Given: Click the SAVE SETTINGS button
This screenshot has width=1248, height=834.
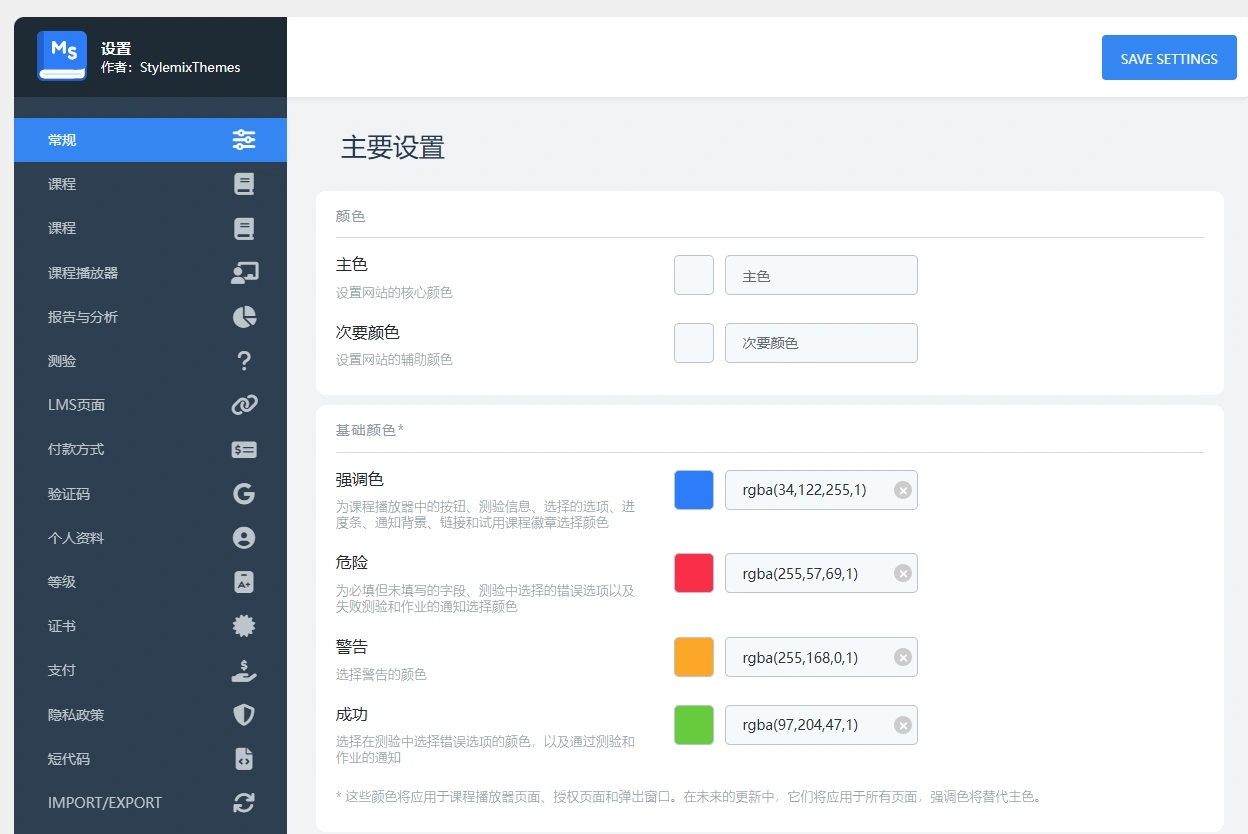Looking at the screenshot, I should [x=1168, y=57].
